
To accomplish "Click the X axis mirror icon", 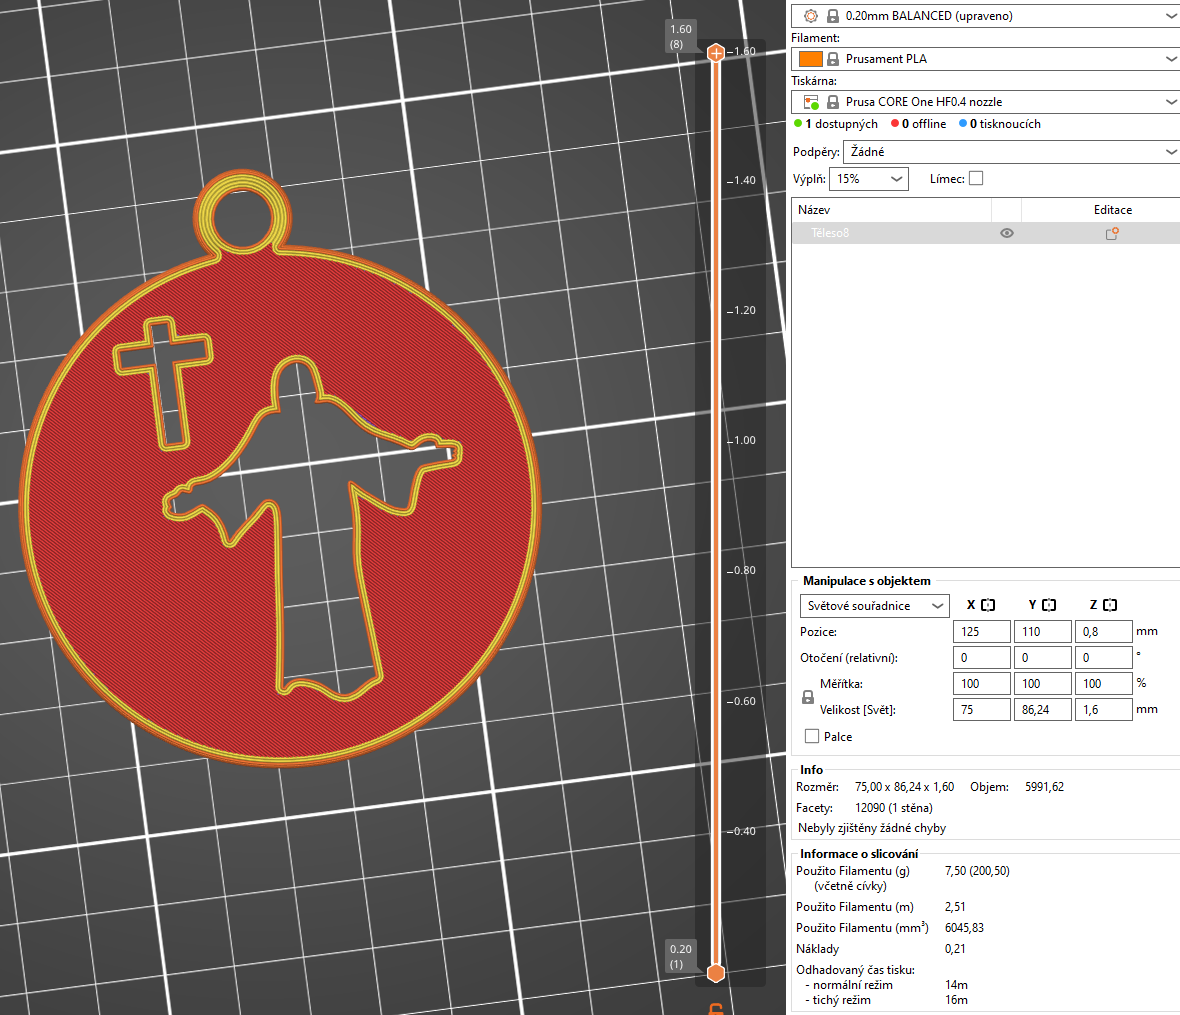I will 988,605.
